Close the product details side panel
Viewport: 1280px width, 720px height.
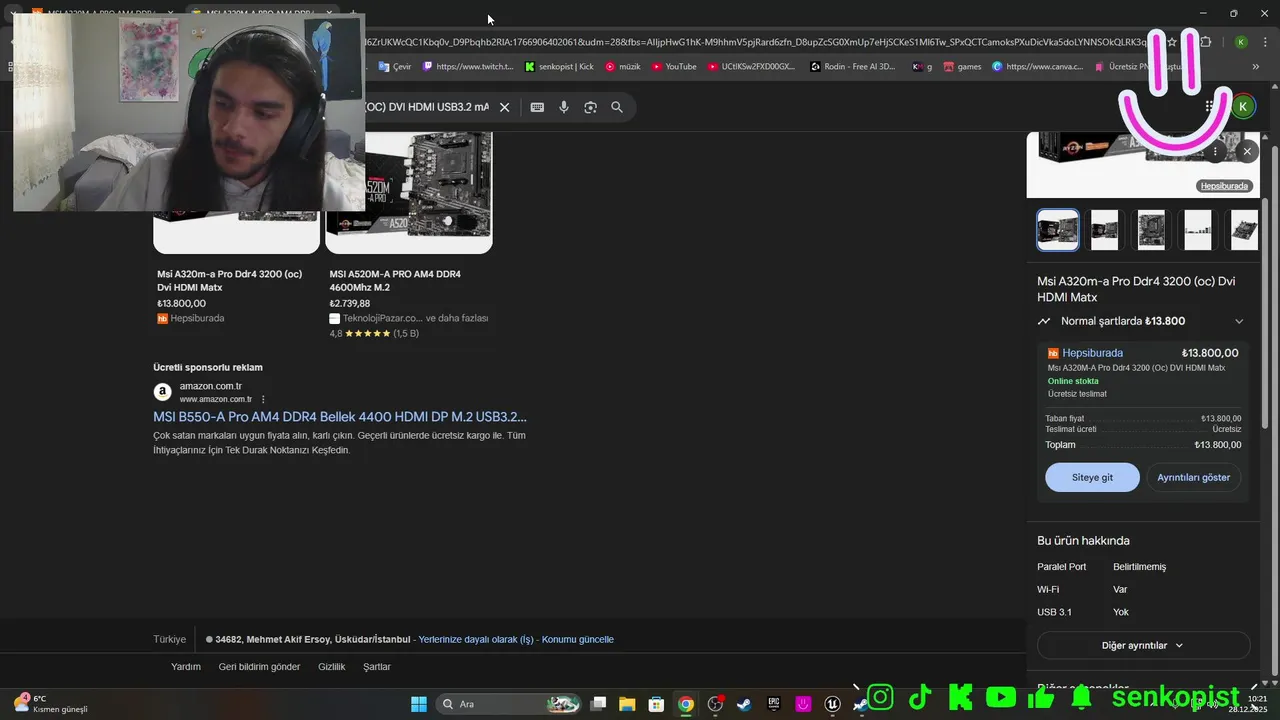coord(1247,151)
